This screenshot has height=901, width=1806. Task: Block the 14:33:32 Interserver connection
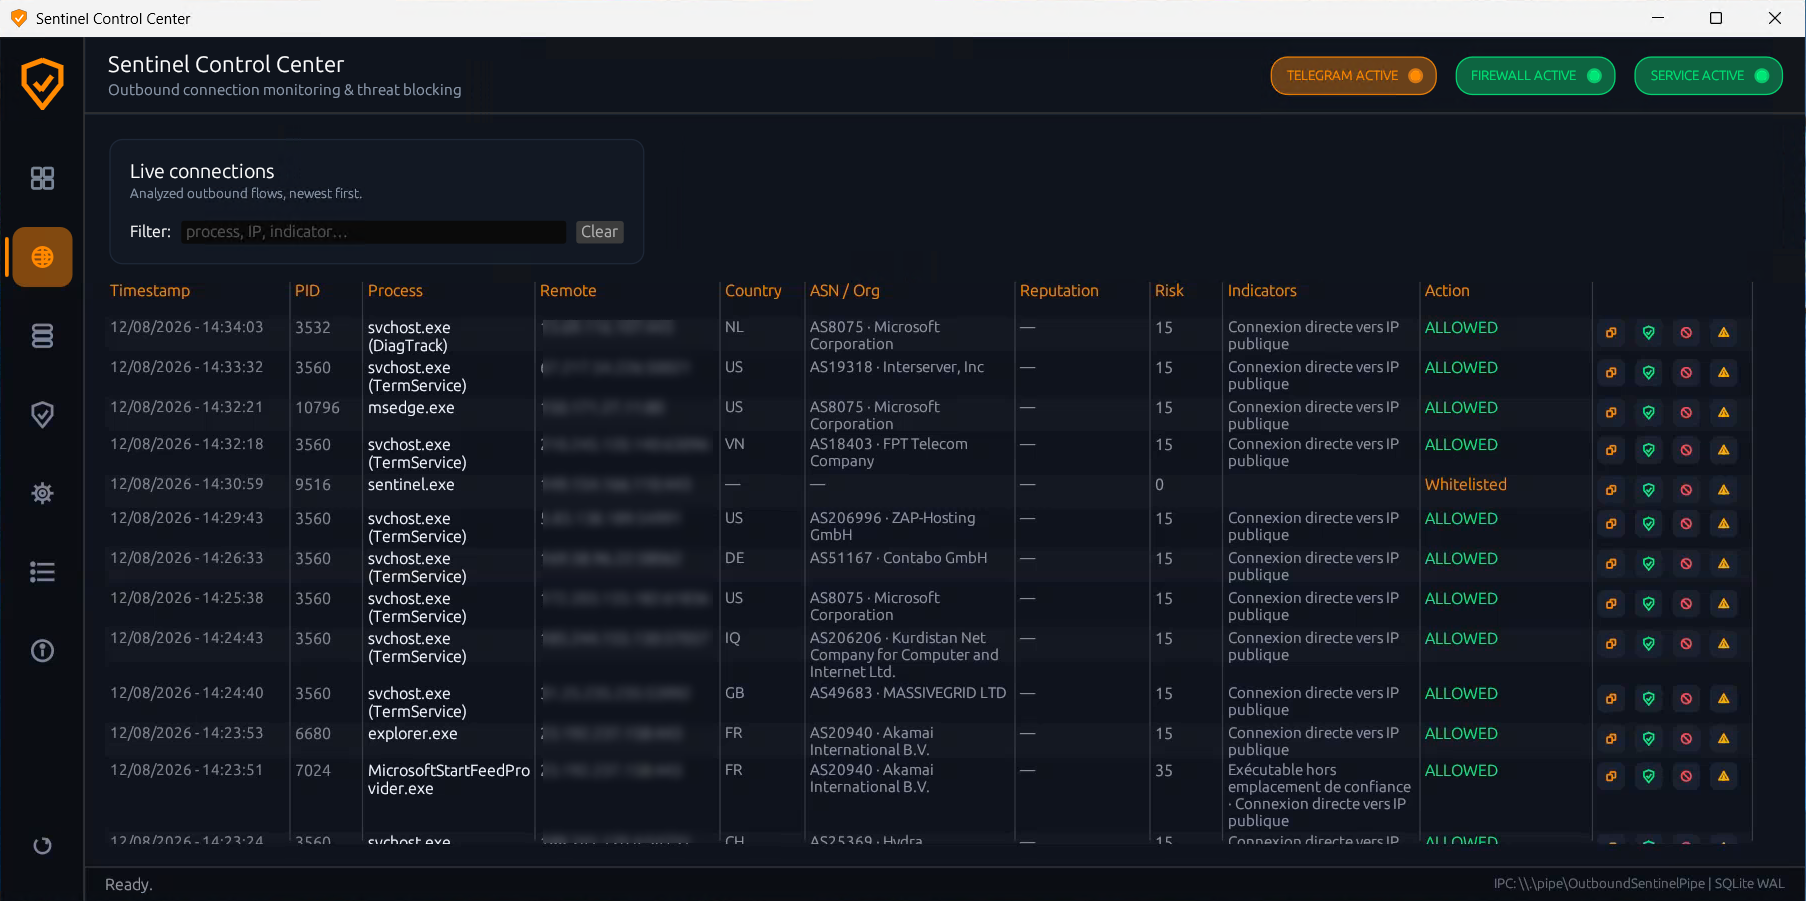tap(1686, 373)
